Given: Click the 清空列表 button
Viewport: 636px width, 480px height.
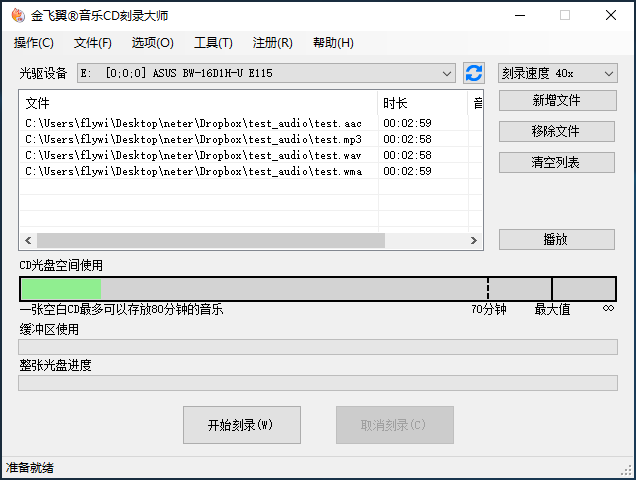Looking at the screenshot, I should (x=556, y=162).
